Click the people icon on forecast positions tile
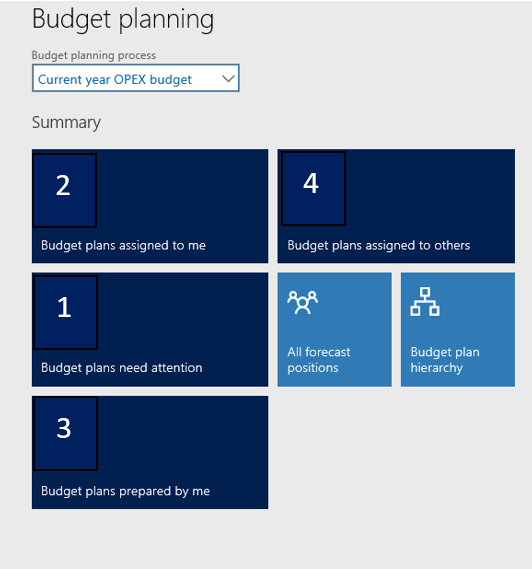Viewport: 532px width, 569px height. (302, 302)
